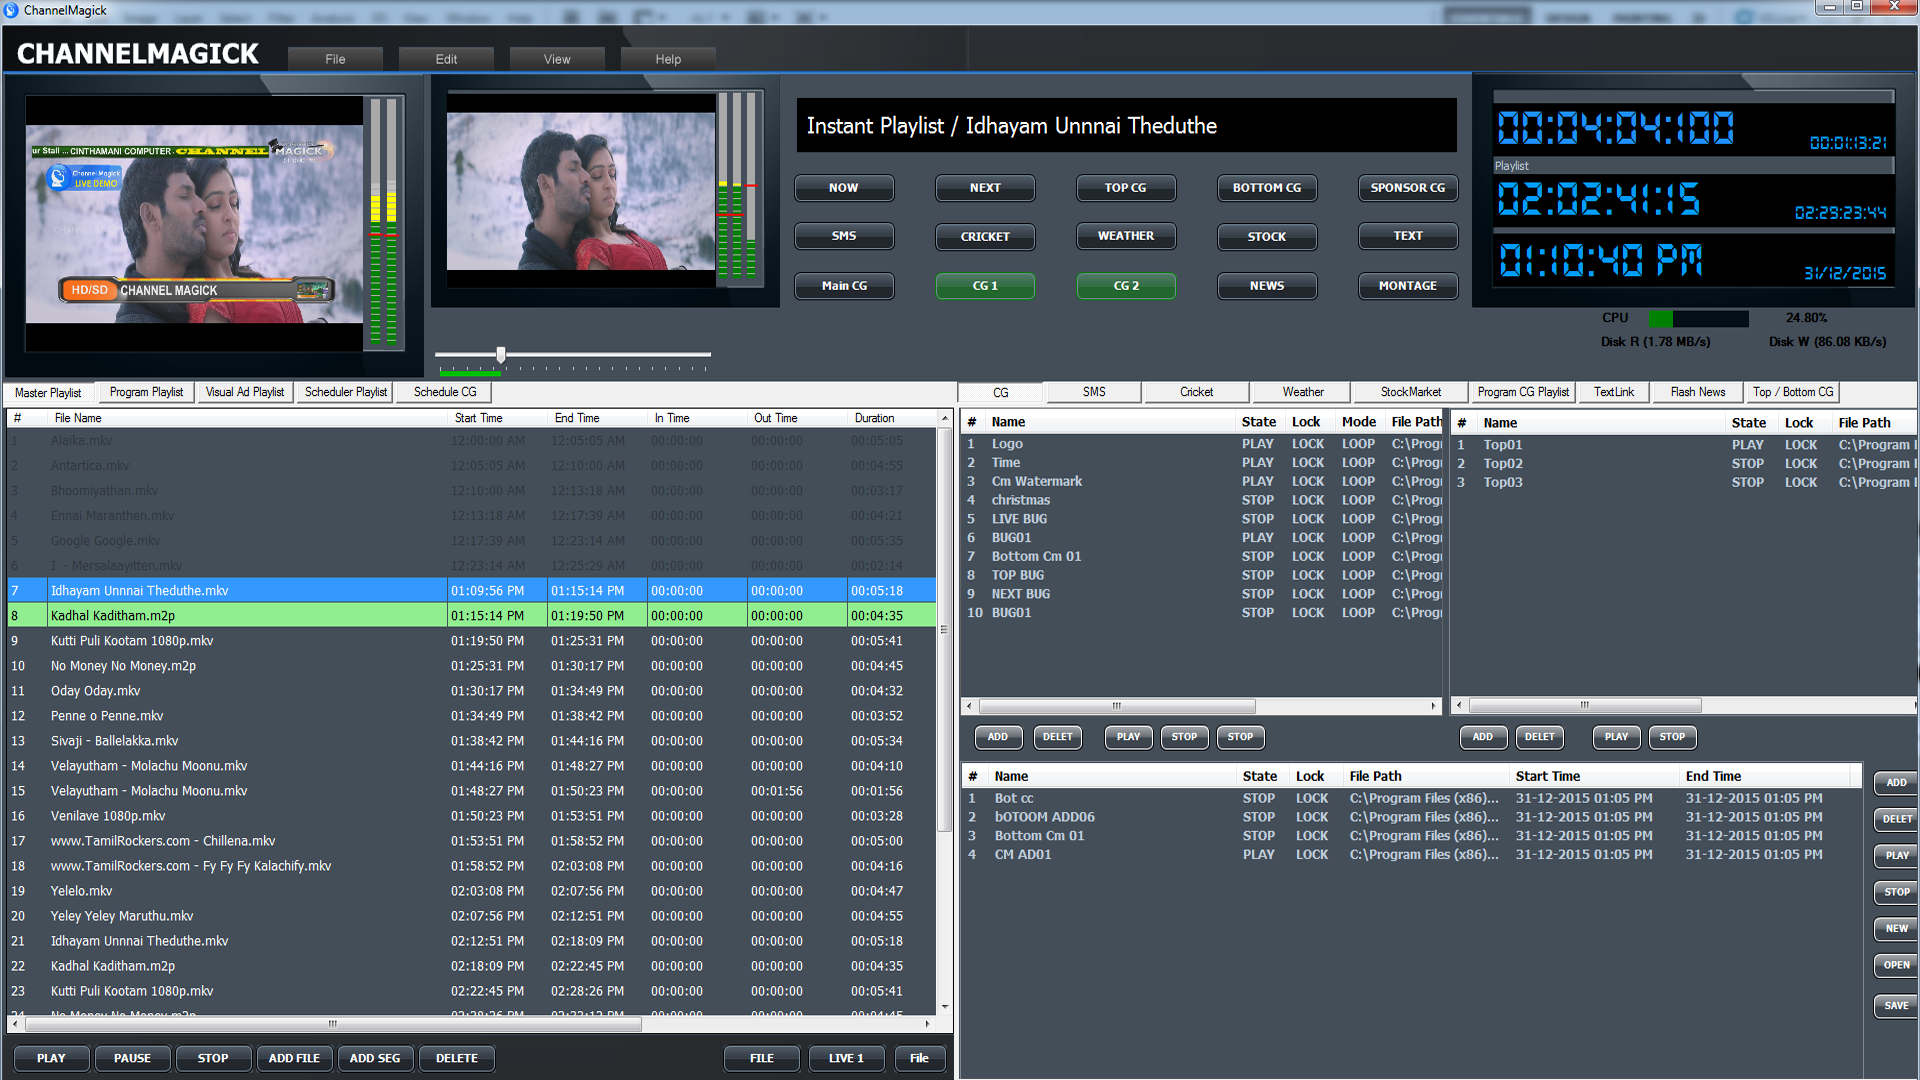
Task: Click the program output video thumbnail
Action: click(195, 224)
